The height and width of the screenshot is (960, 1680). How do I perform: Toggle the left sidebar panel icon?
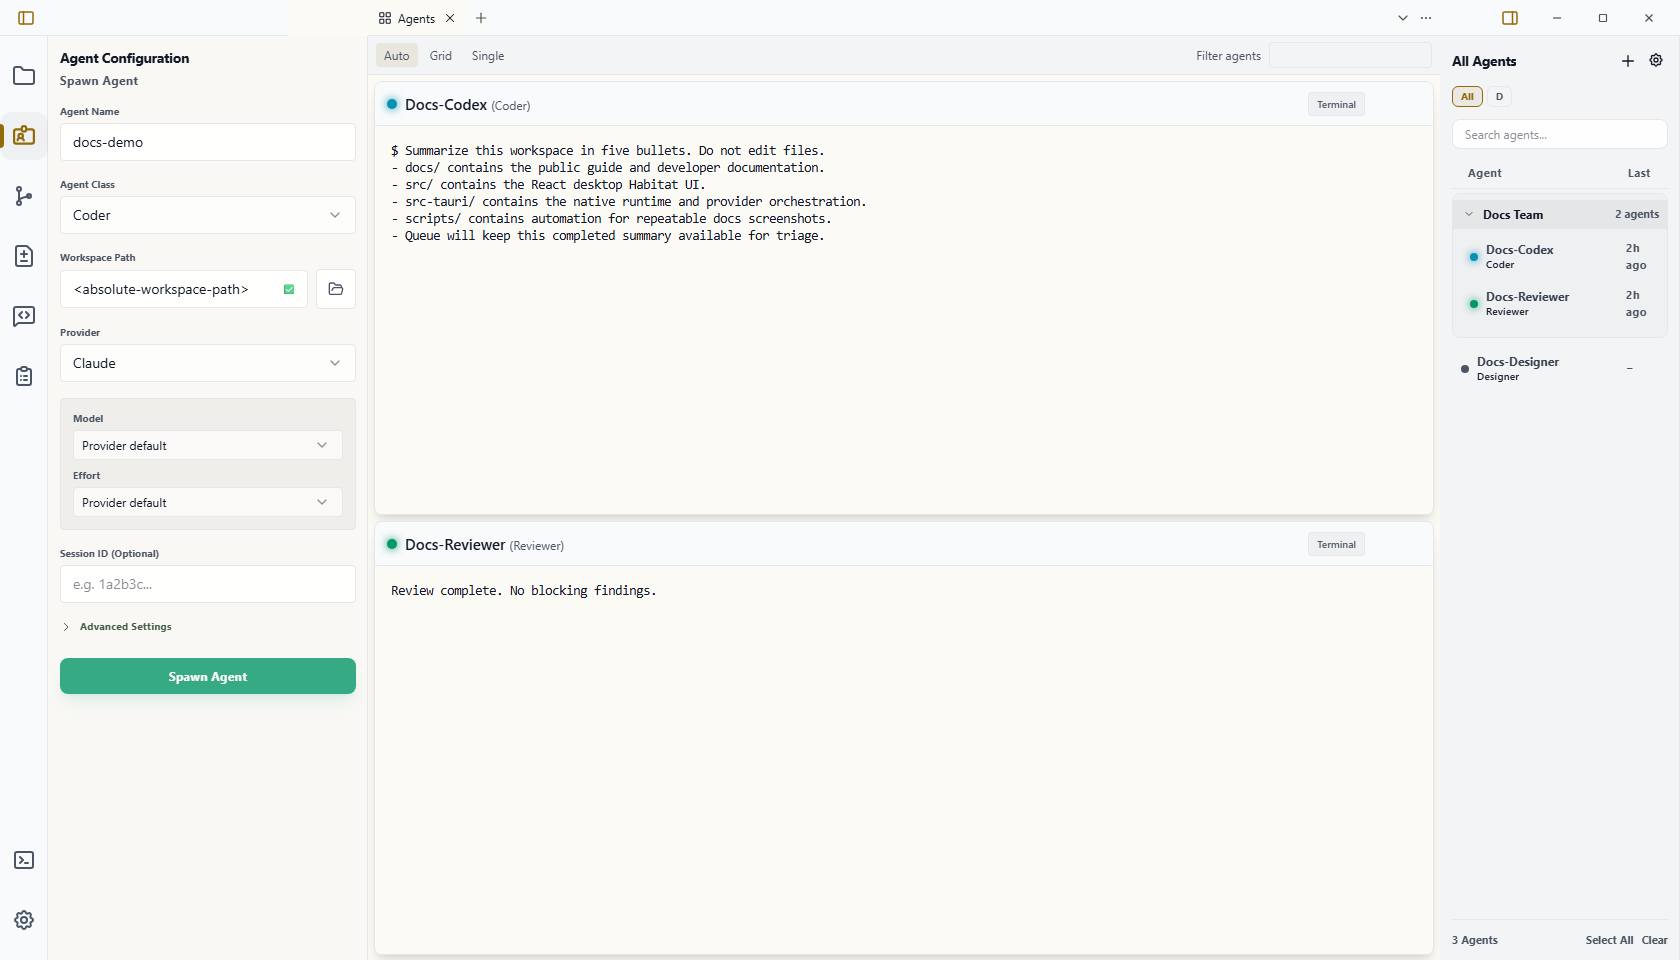click(x=26, y=18)
